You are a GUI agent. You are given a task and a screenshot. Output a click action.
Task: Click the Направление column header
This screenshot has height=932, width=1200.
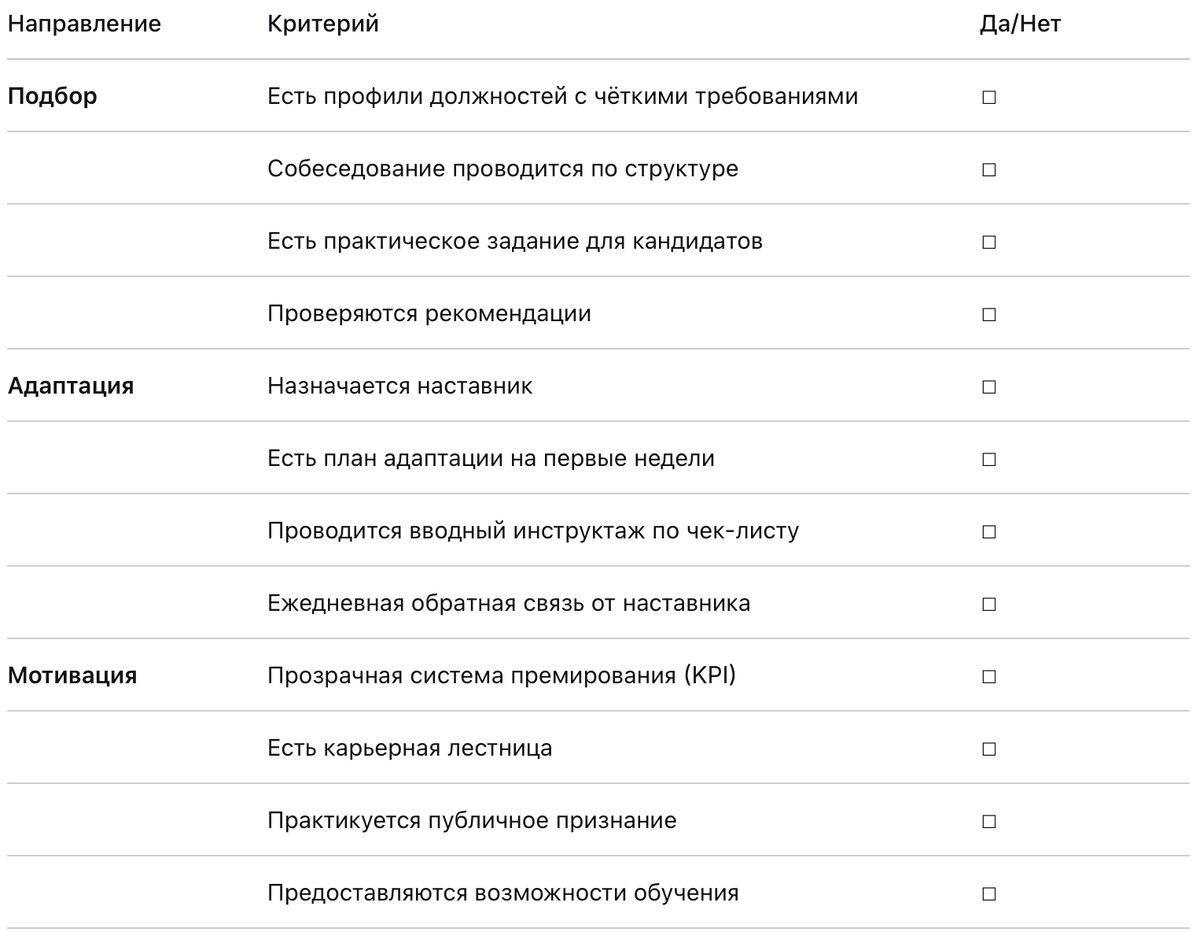click(84, 25)
